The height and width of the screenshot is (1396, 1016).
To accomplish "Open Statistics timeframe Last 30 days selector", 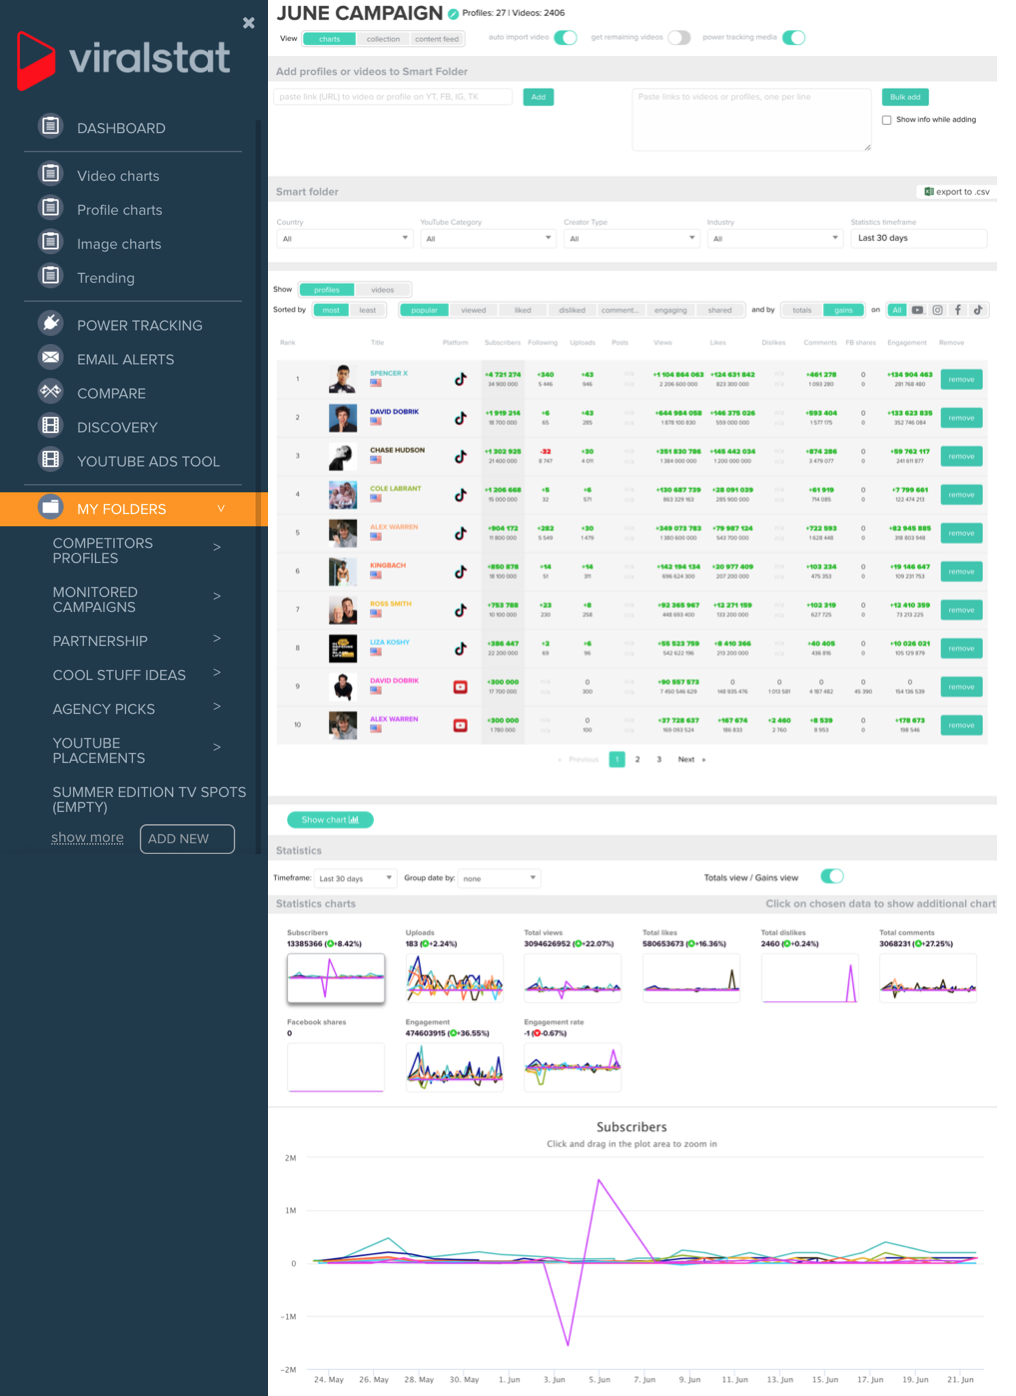I will pos(919,238).
